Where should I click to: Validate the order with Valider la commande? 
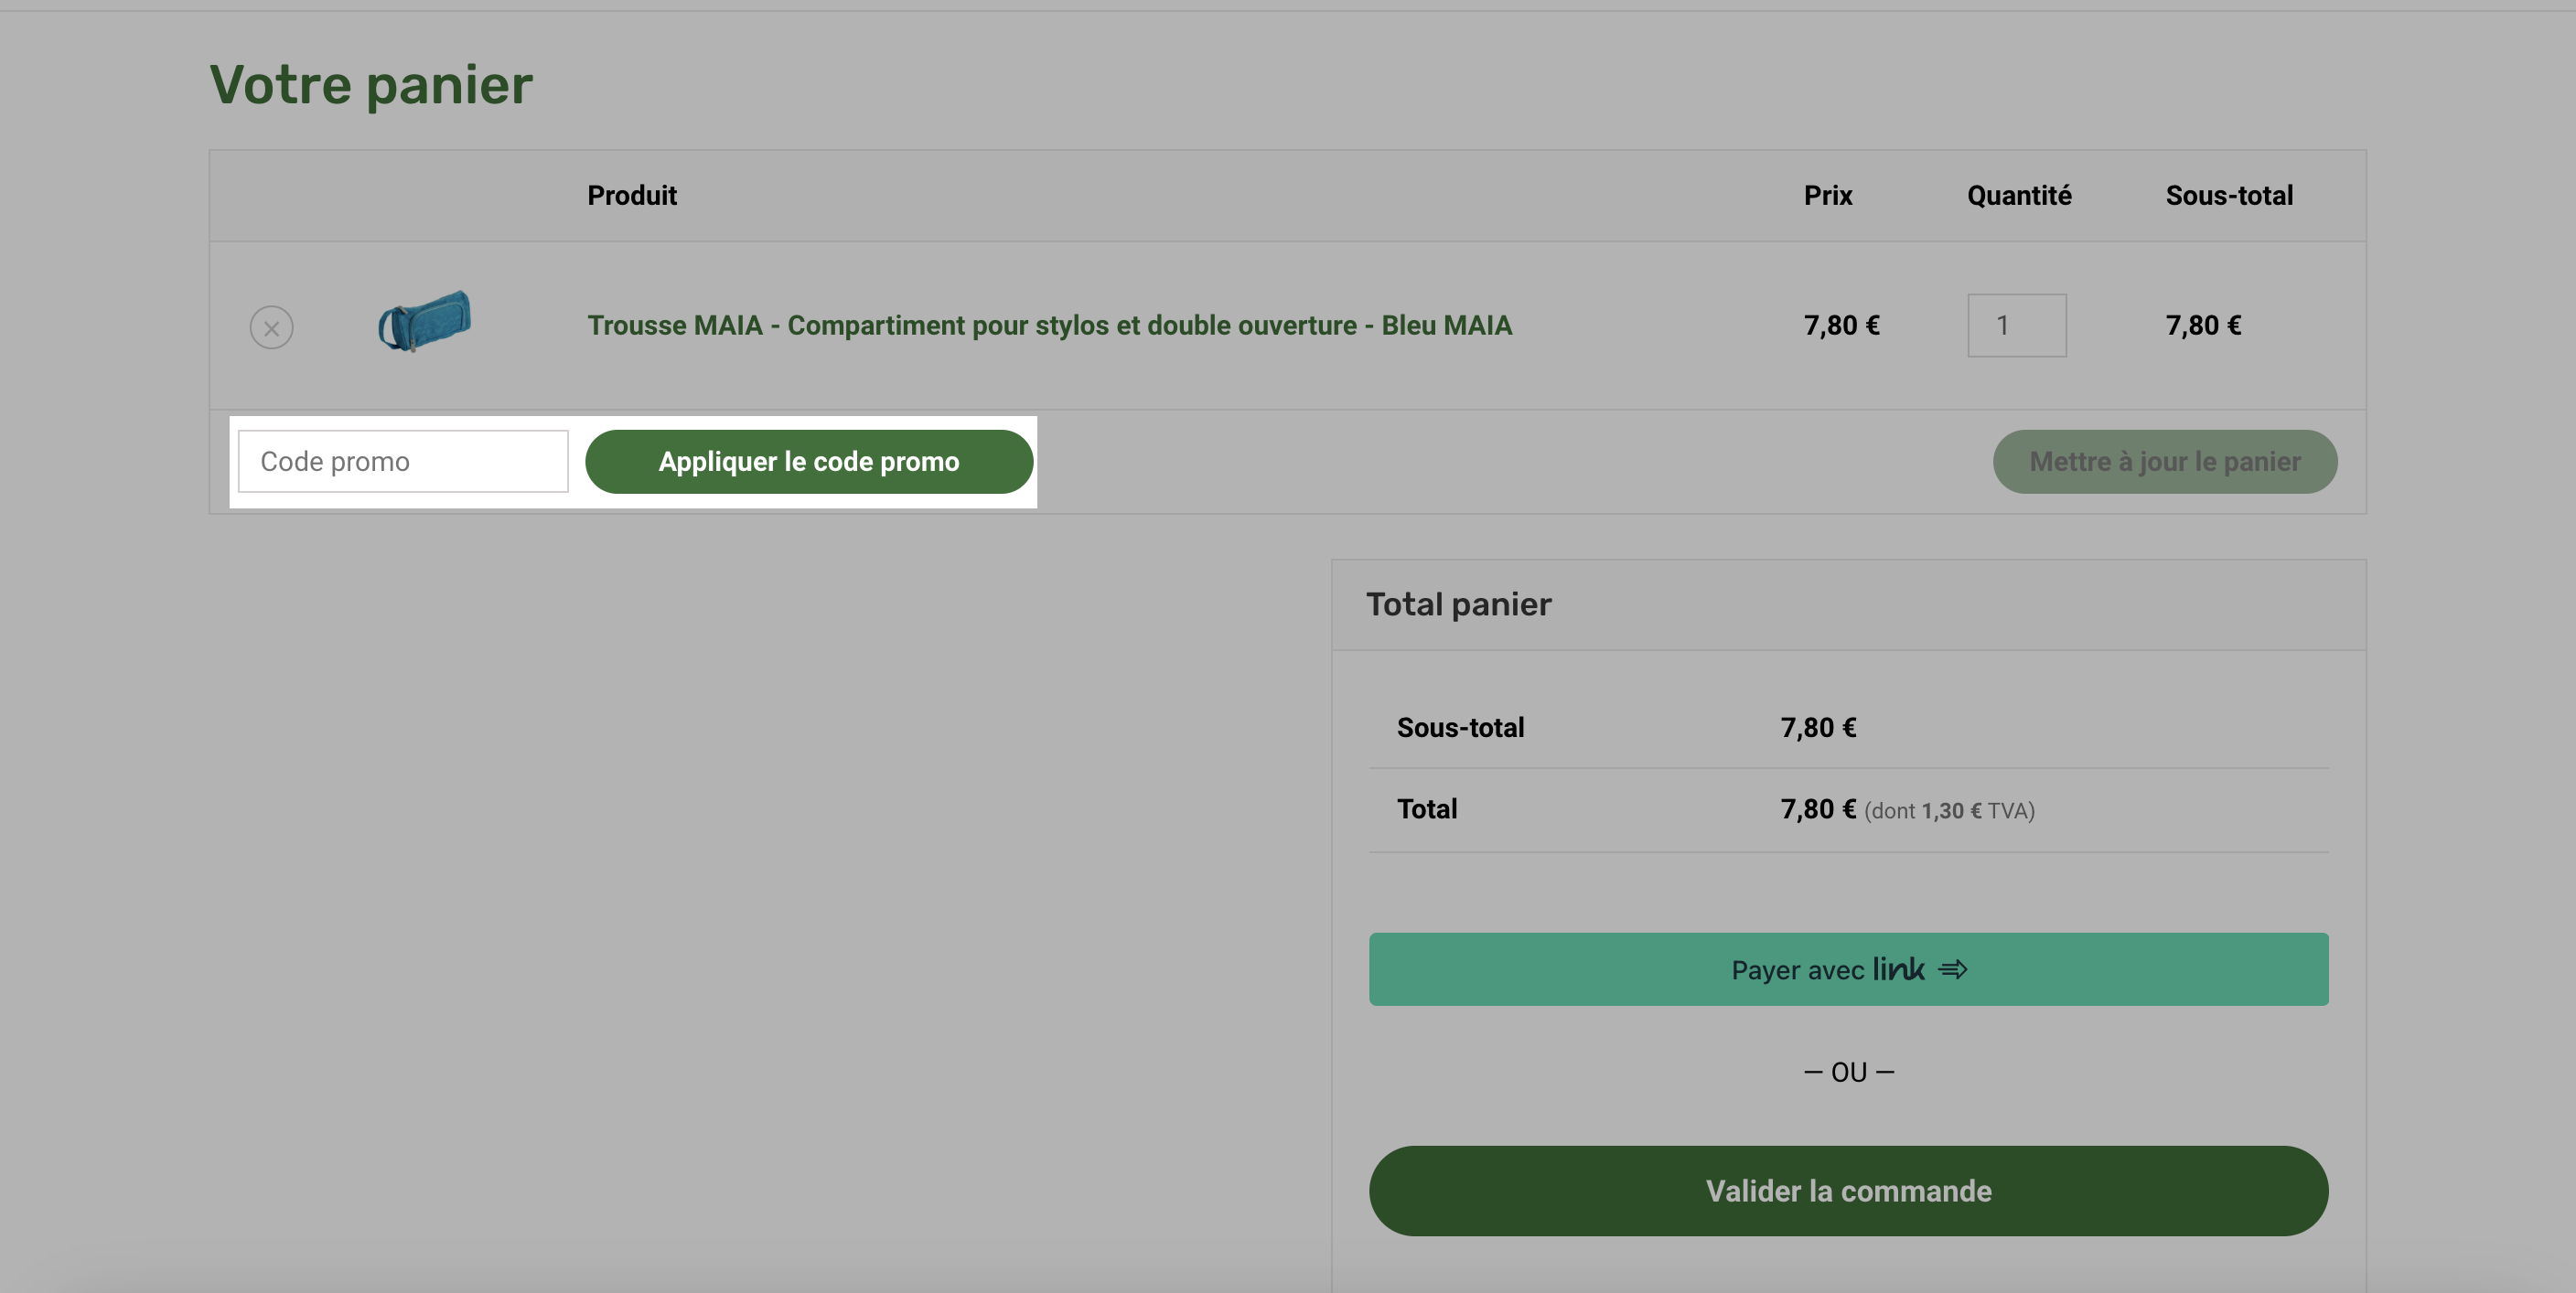tap(1848, 1190)
